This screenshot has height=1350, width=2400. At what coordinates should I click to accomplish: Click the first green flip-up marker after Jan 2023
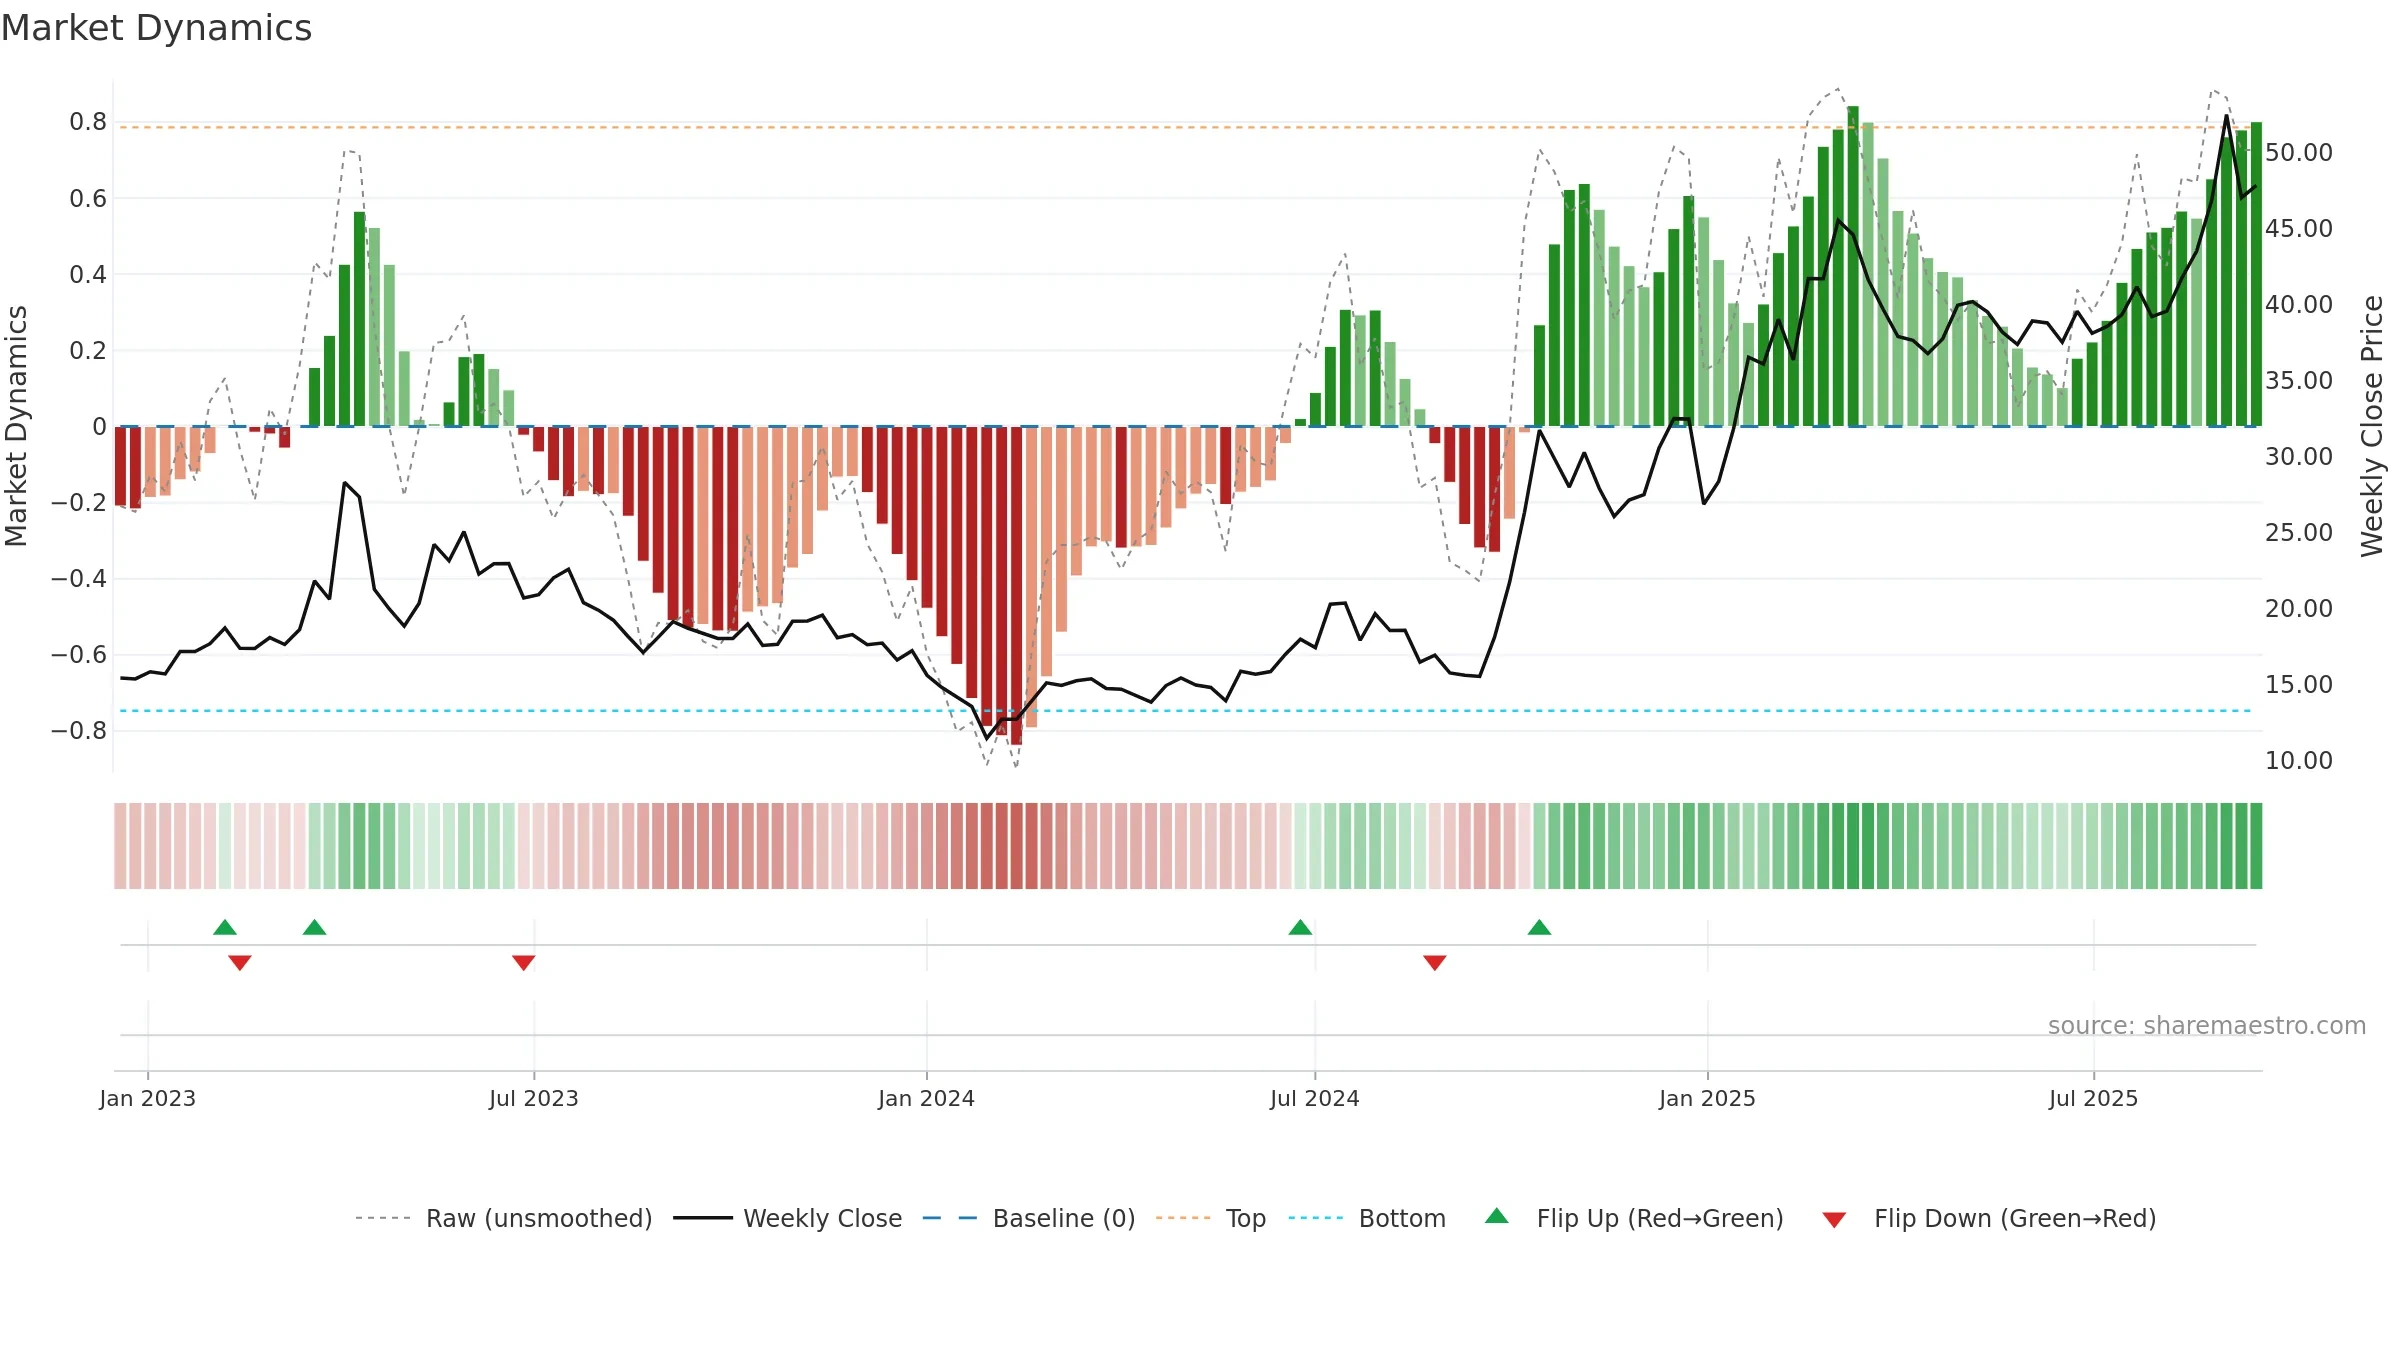[x=225, y=927]
